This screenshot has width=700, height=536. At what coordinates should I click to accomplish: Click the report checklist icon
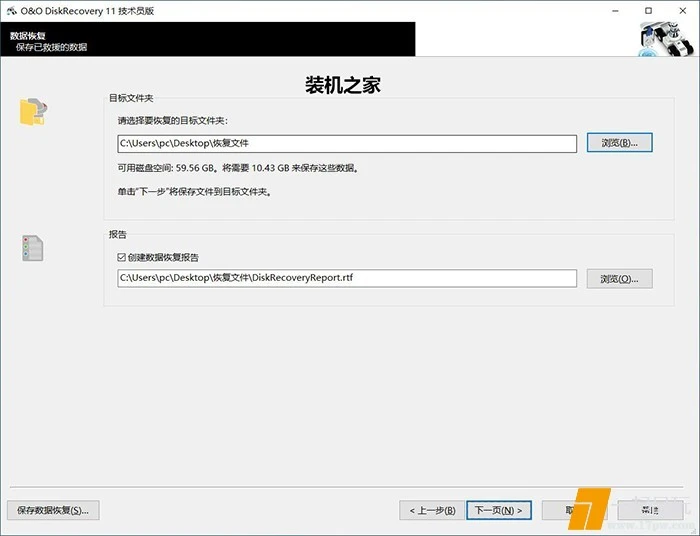pyautogui.click(x=33, y=248)
